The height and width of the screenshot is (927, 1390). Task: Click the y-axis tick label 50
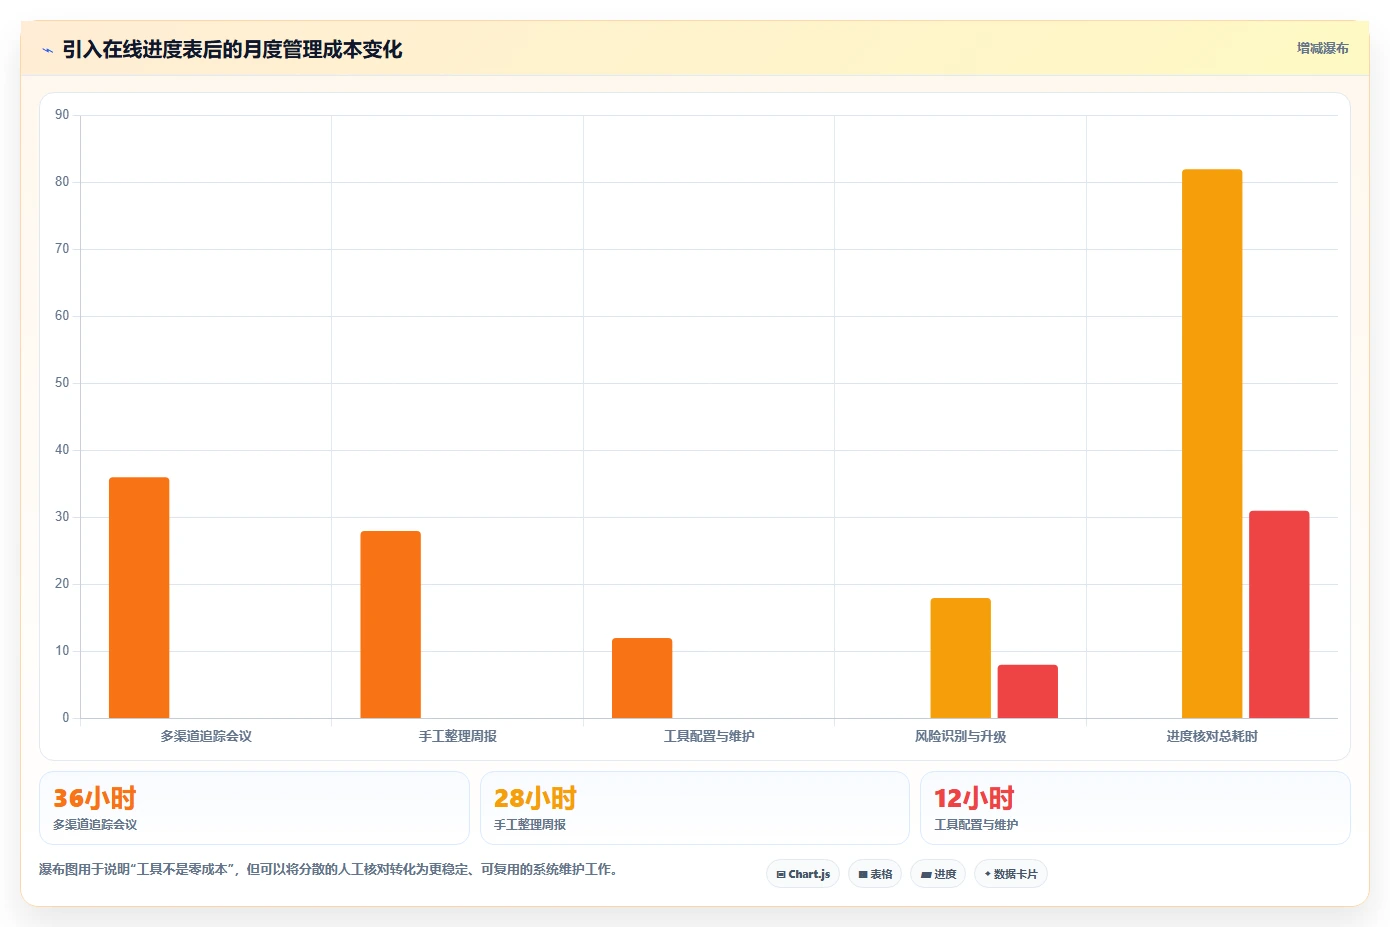click(62, 383)
